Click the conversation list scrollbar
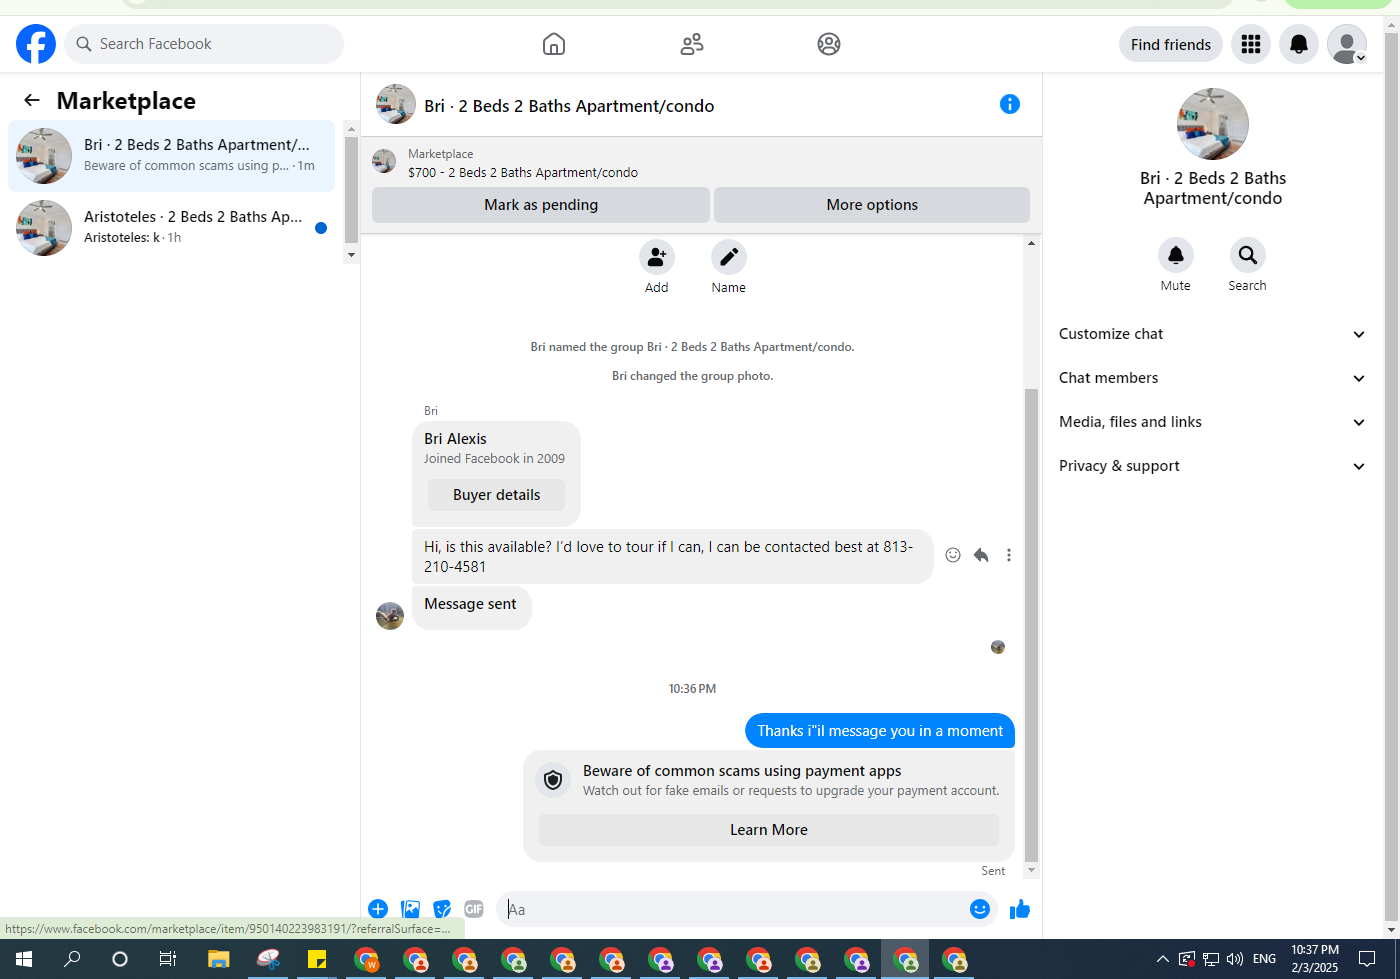Viewport: 1400px width, 979px height. [x=351, y=190]
